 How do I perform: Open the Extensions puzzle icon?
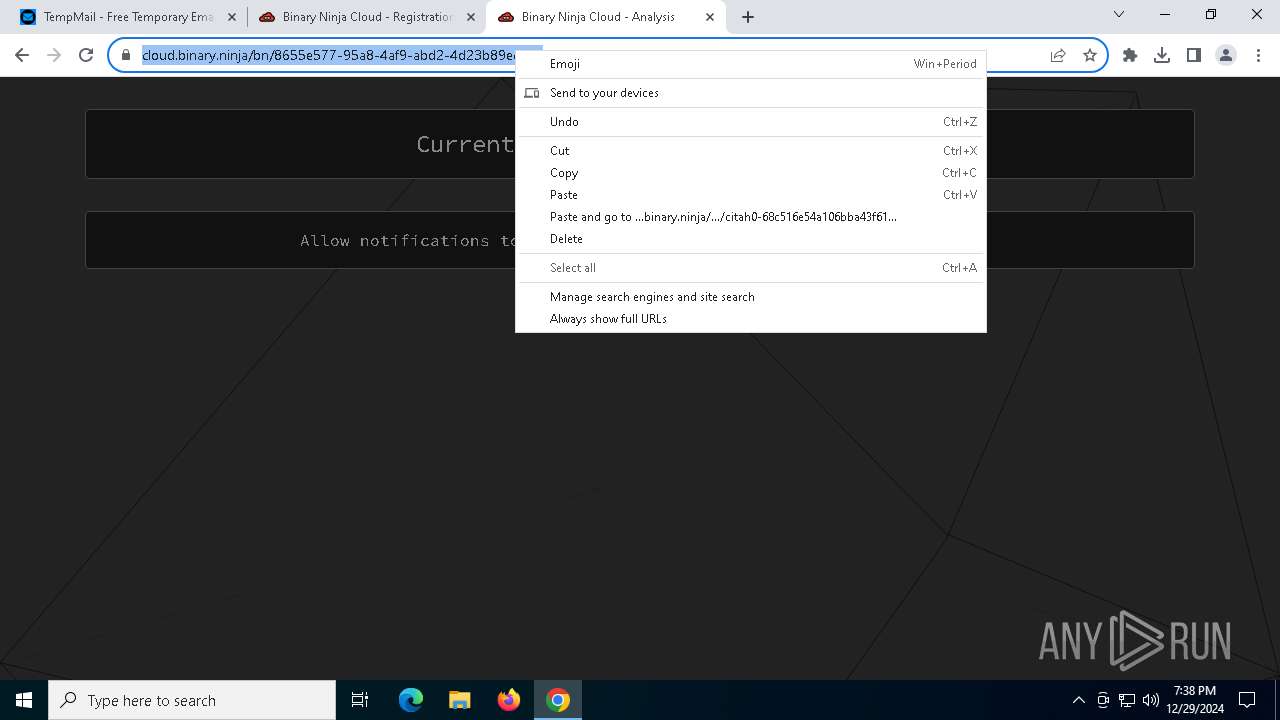[1130, 56]
